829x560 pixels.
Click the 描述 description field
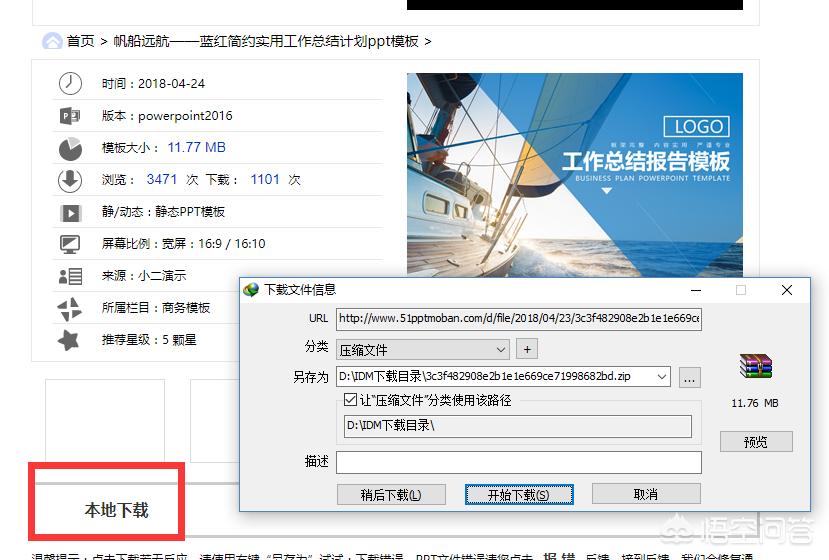click(519, 462)
